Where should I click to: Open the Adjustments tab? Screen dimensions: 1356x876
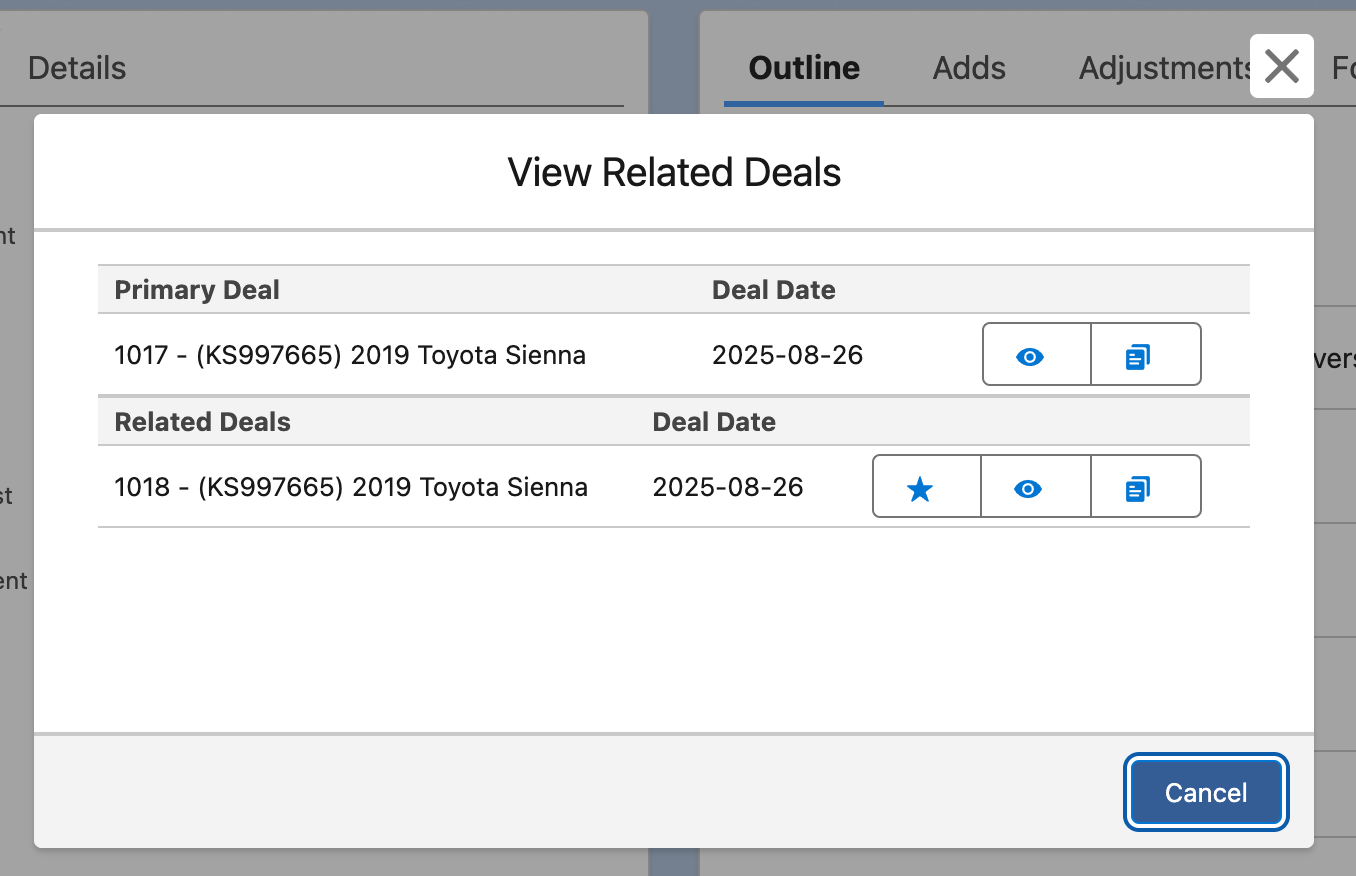coord(1165,68)
